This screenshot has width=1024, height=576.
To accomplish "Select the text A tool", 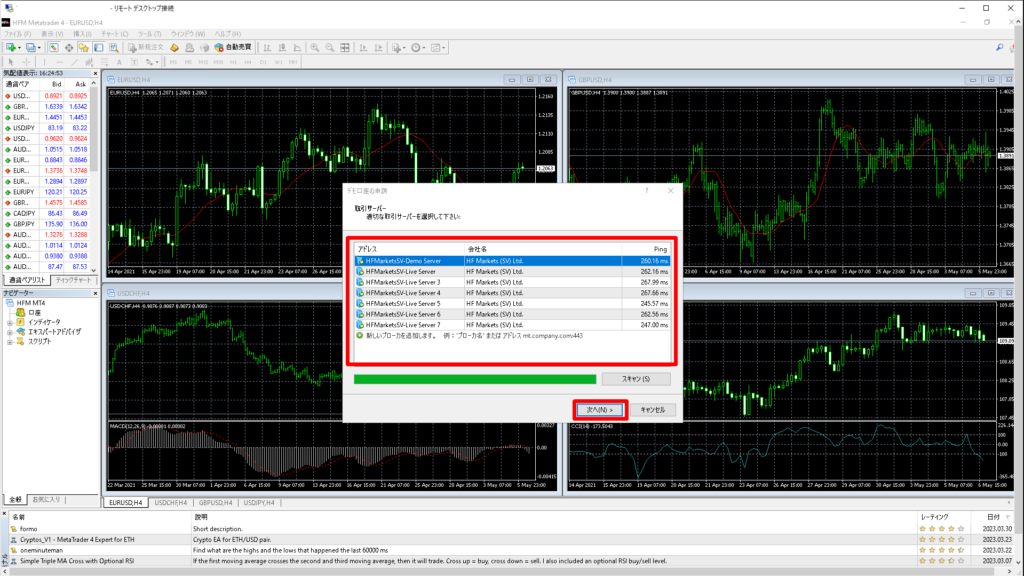I will 120,62.
